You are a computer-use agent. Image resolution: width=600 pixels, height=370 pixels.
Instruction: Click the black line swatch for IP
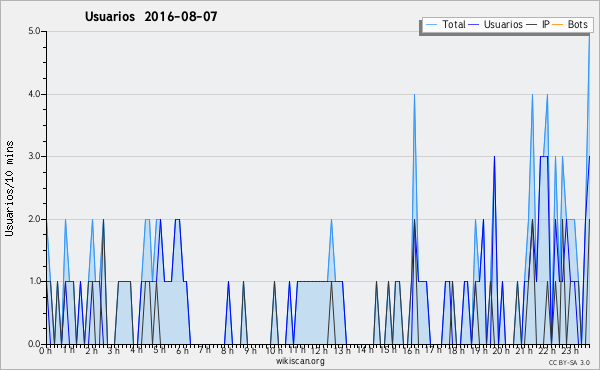(532, 25)
